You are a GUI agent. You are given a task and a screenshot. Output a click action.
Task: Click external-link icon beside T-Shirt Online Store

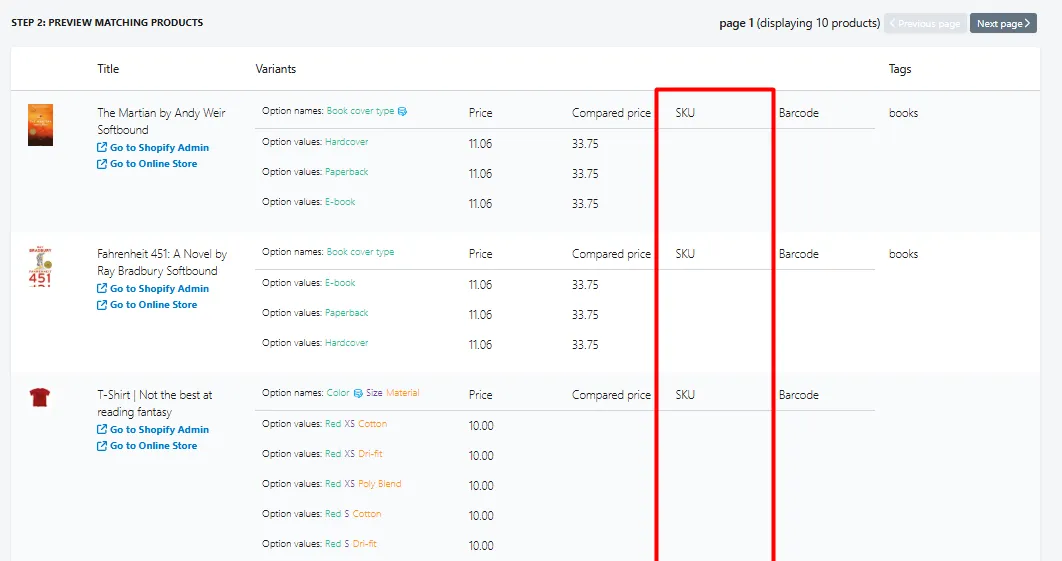click(x=102, y=445)
